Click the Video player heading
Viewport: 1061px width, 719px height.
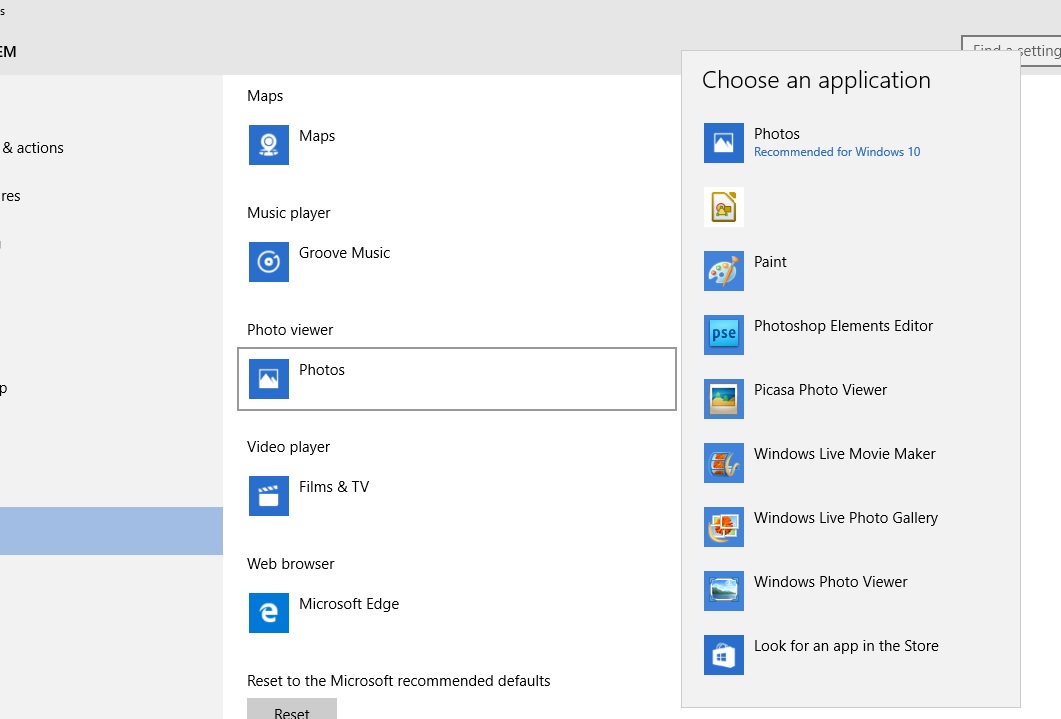coord(288,447)
